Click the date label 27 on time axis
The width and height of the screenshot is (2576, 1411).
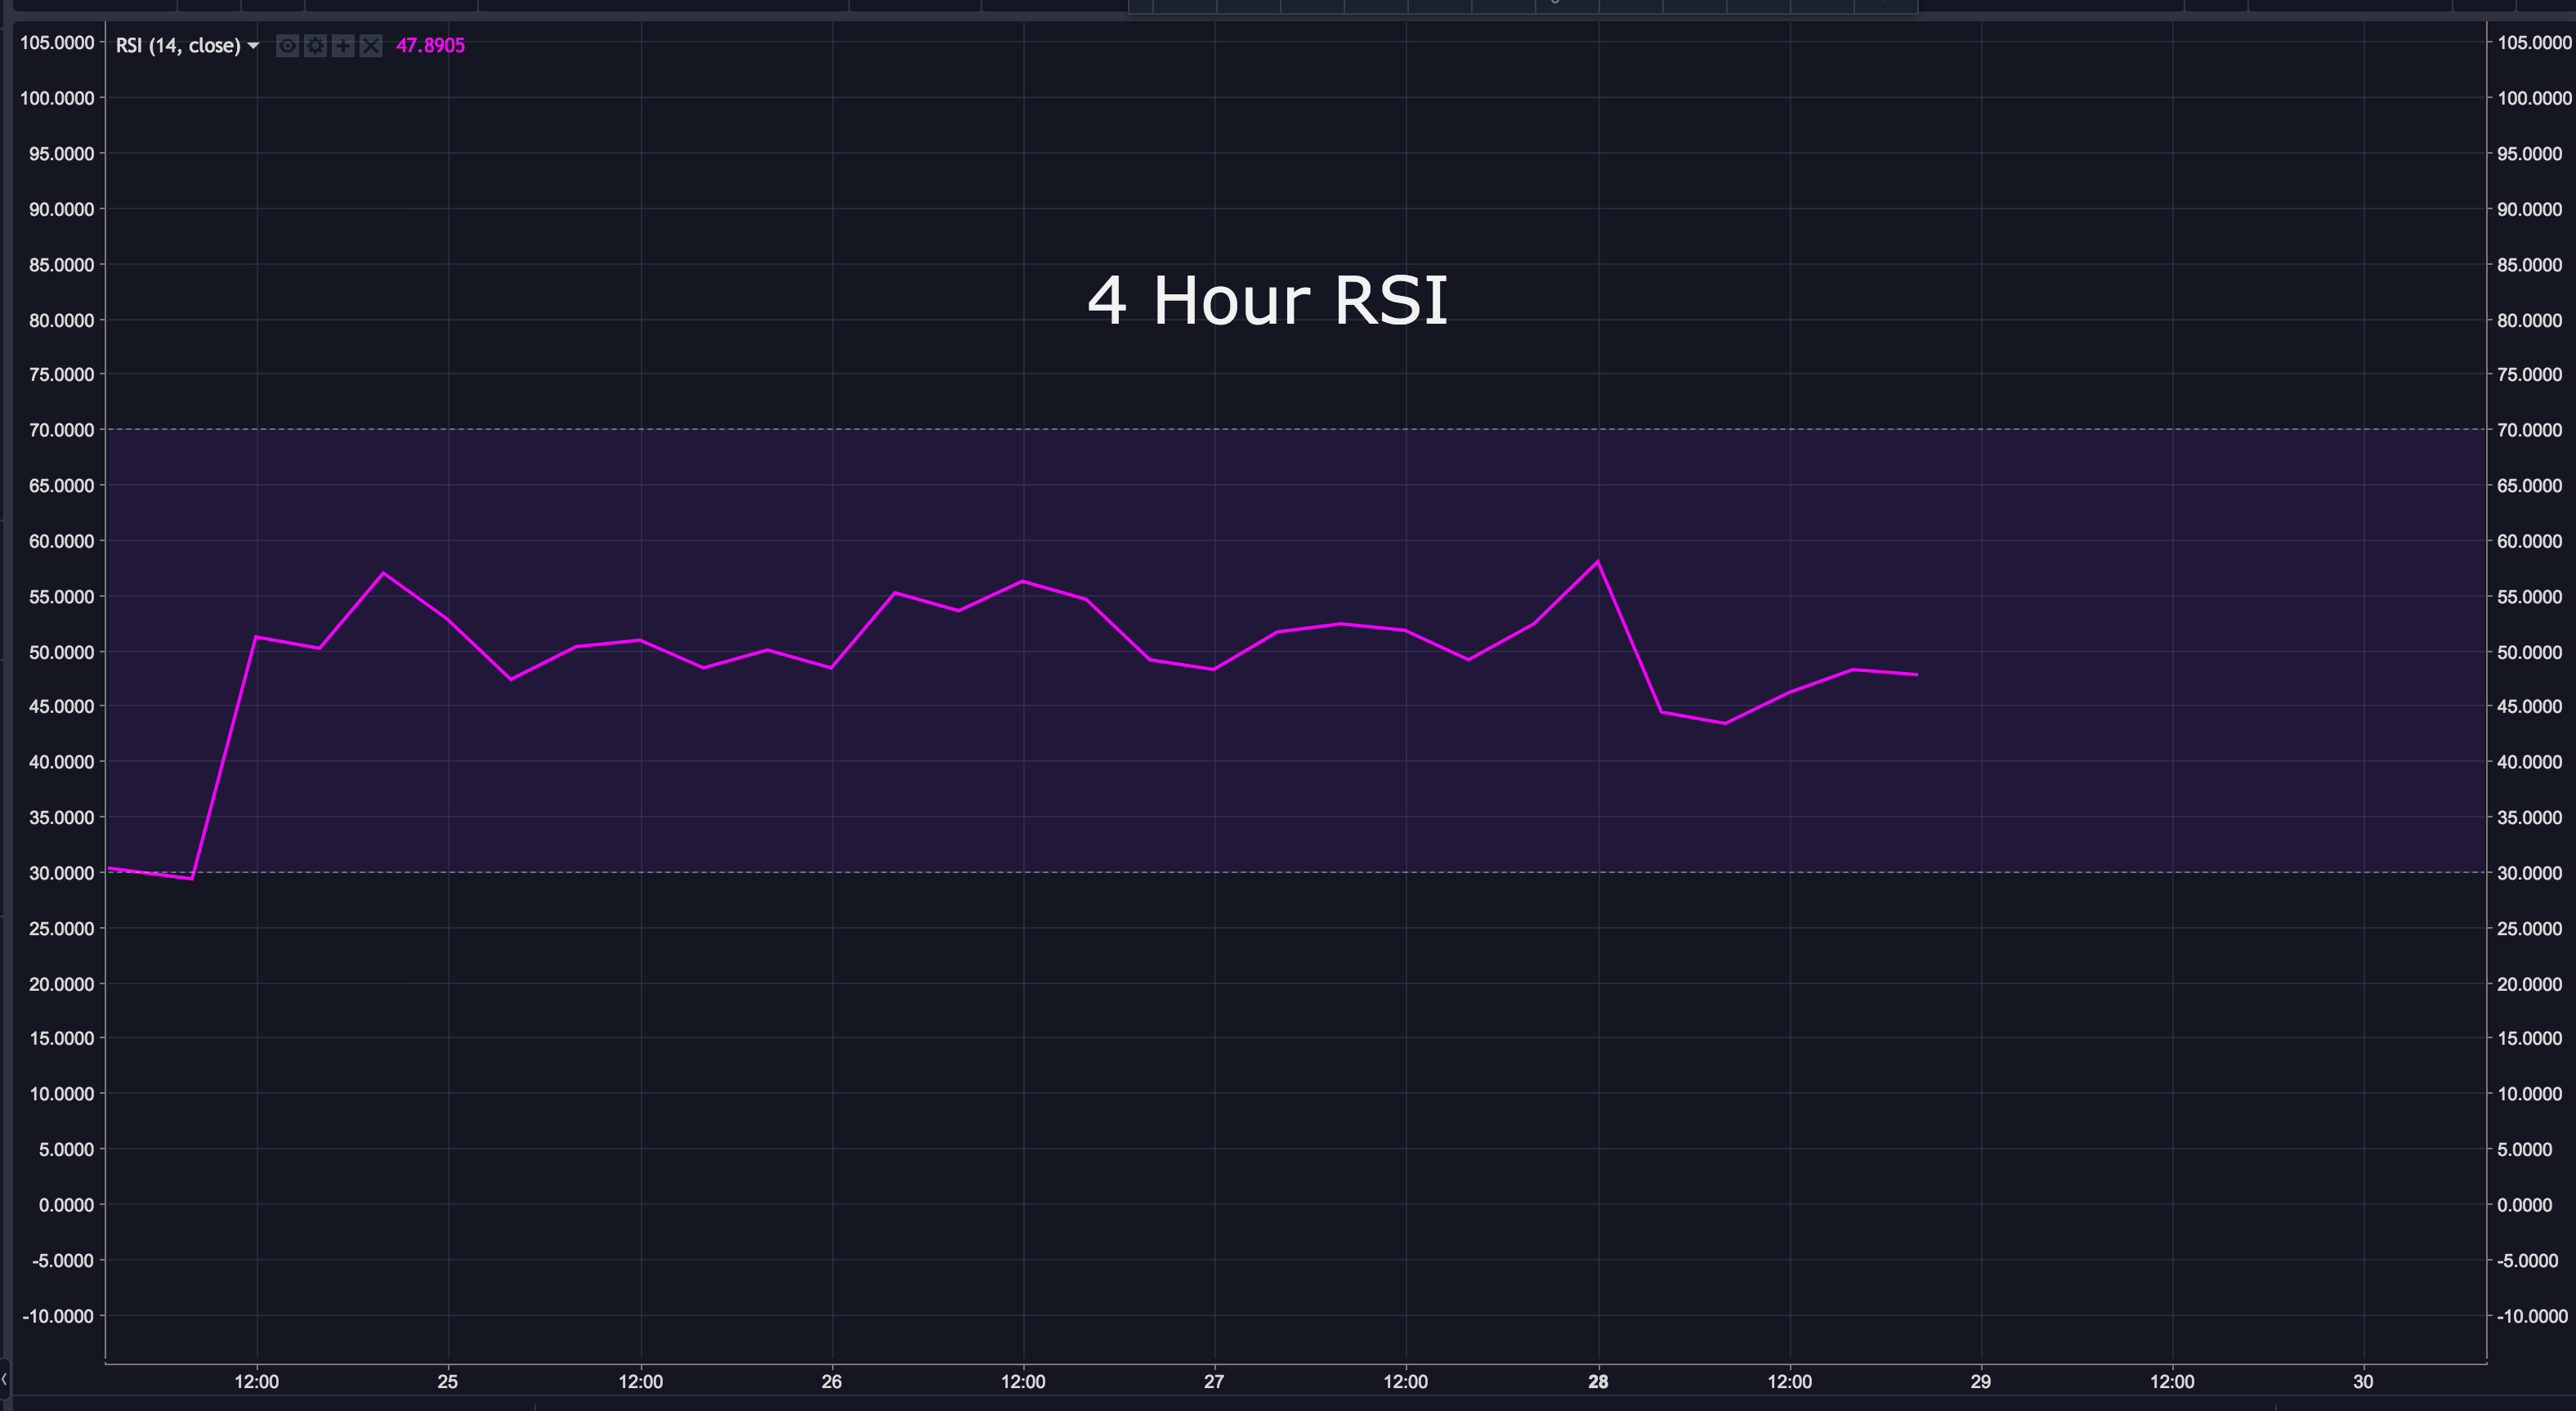tap(1214, 1382)
